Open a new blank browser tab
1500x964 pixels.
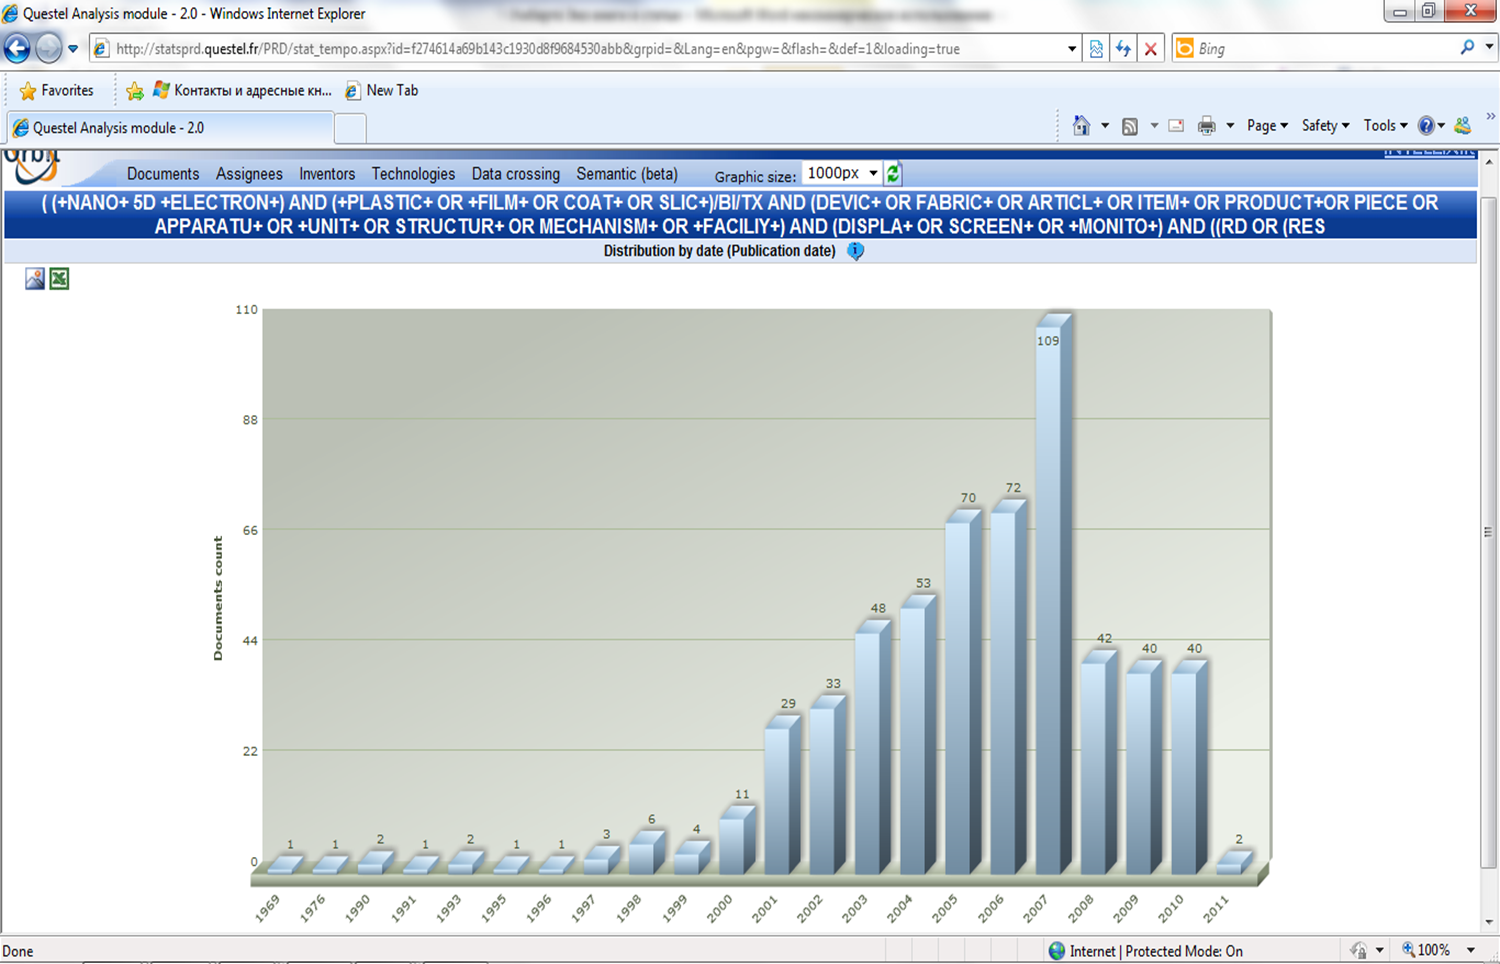(350, 128)
